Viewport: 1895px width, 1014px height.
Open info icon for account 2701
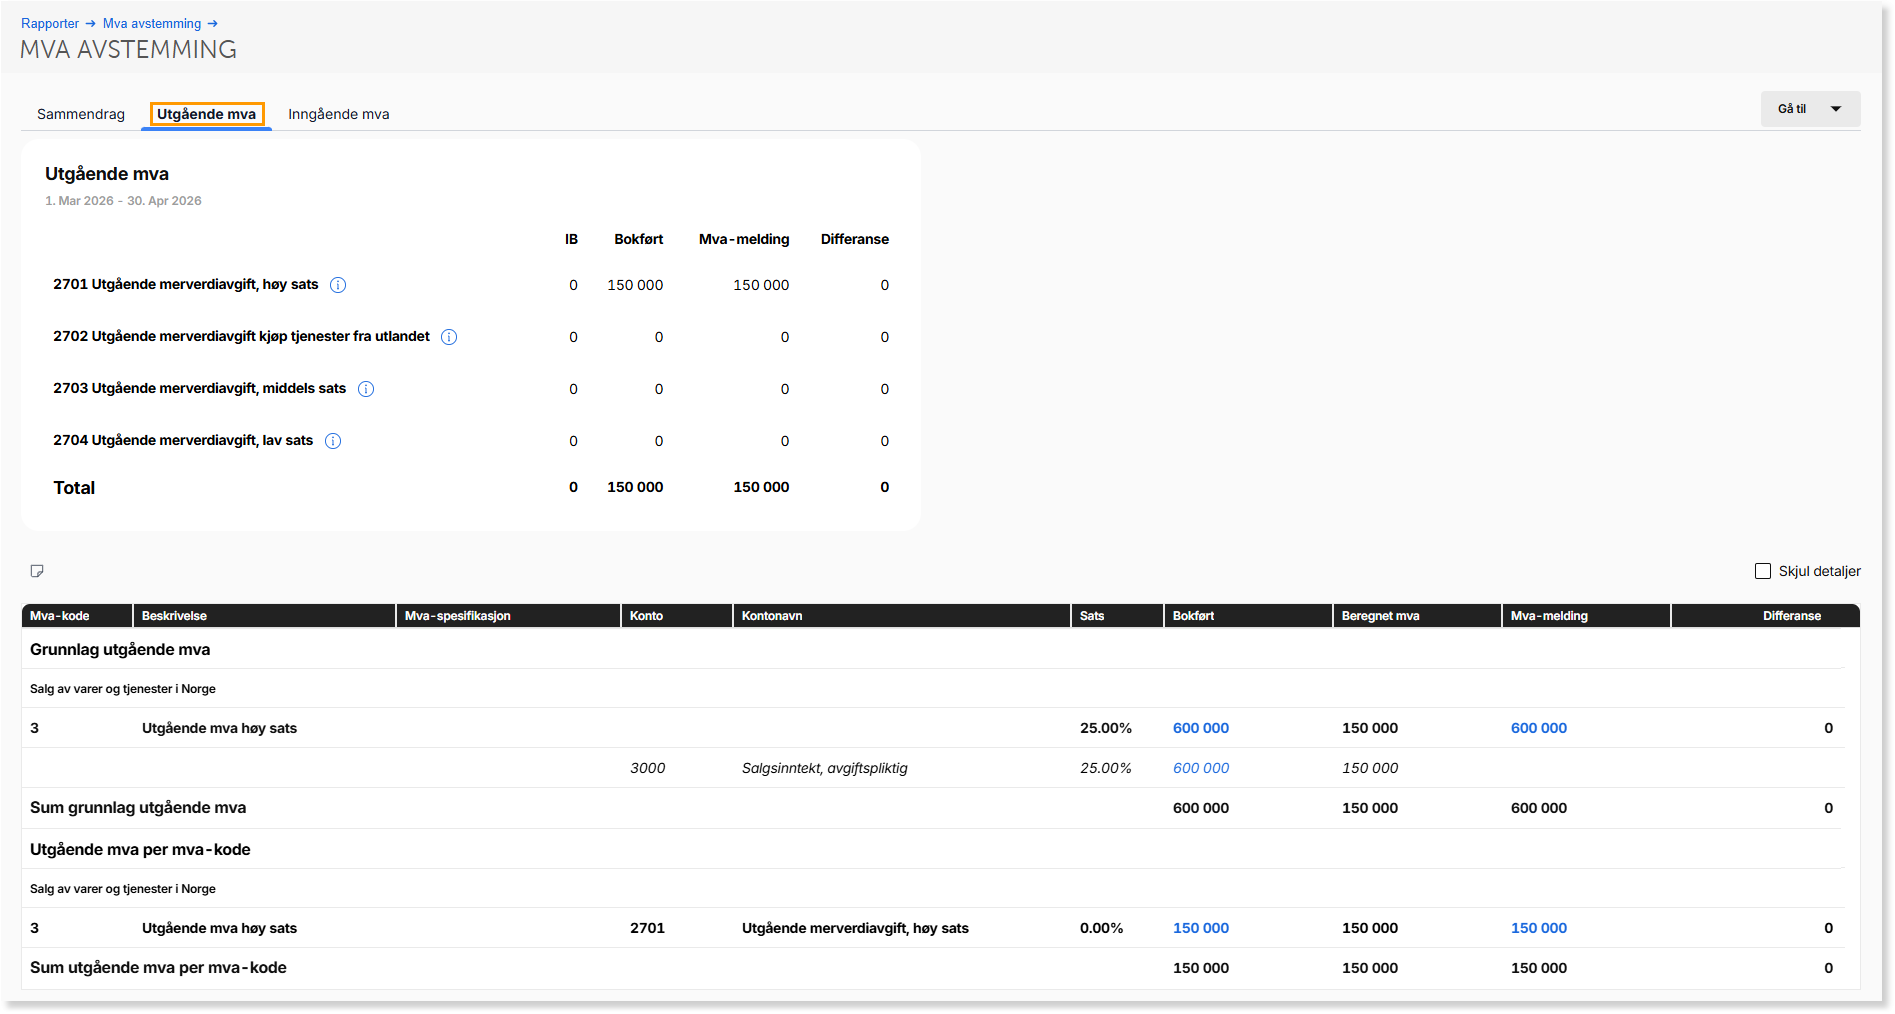click(338, 285)
